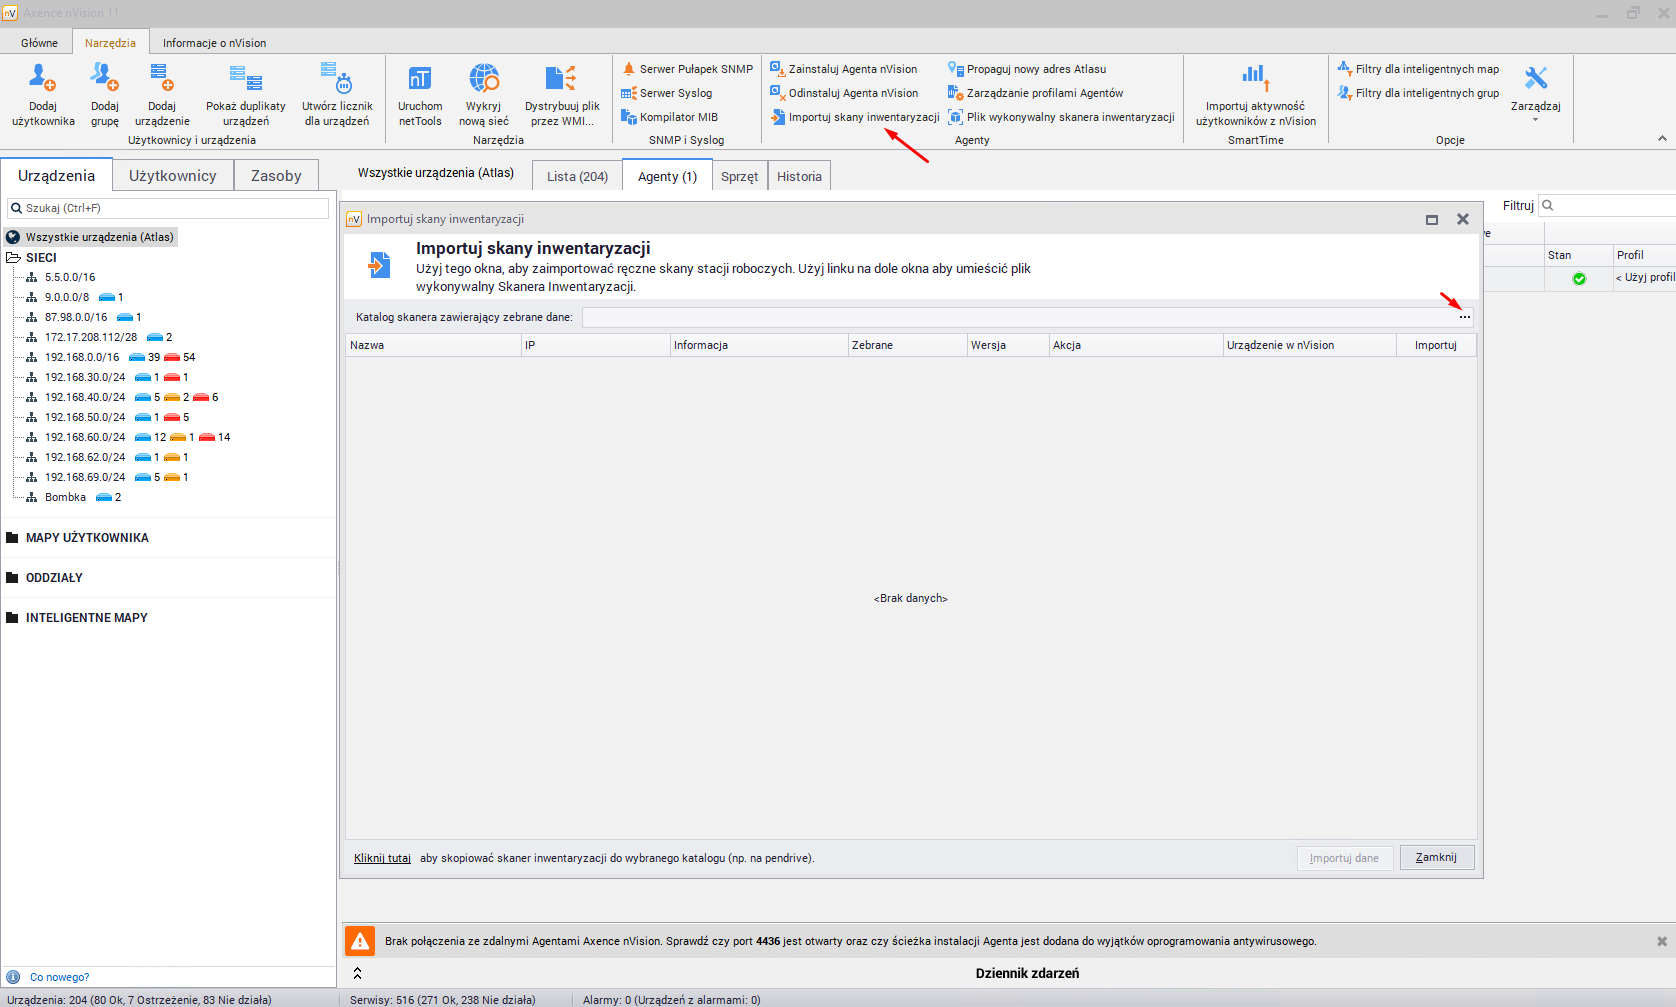Click Wykryj nową sieć icon

tap(484, 80)
